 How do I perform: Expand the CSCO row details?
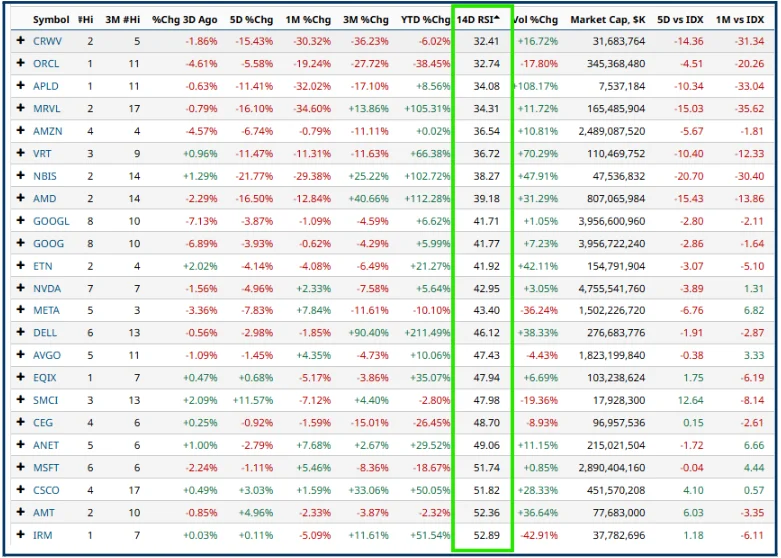pyautogui.click(x=20, y=489)
